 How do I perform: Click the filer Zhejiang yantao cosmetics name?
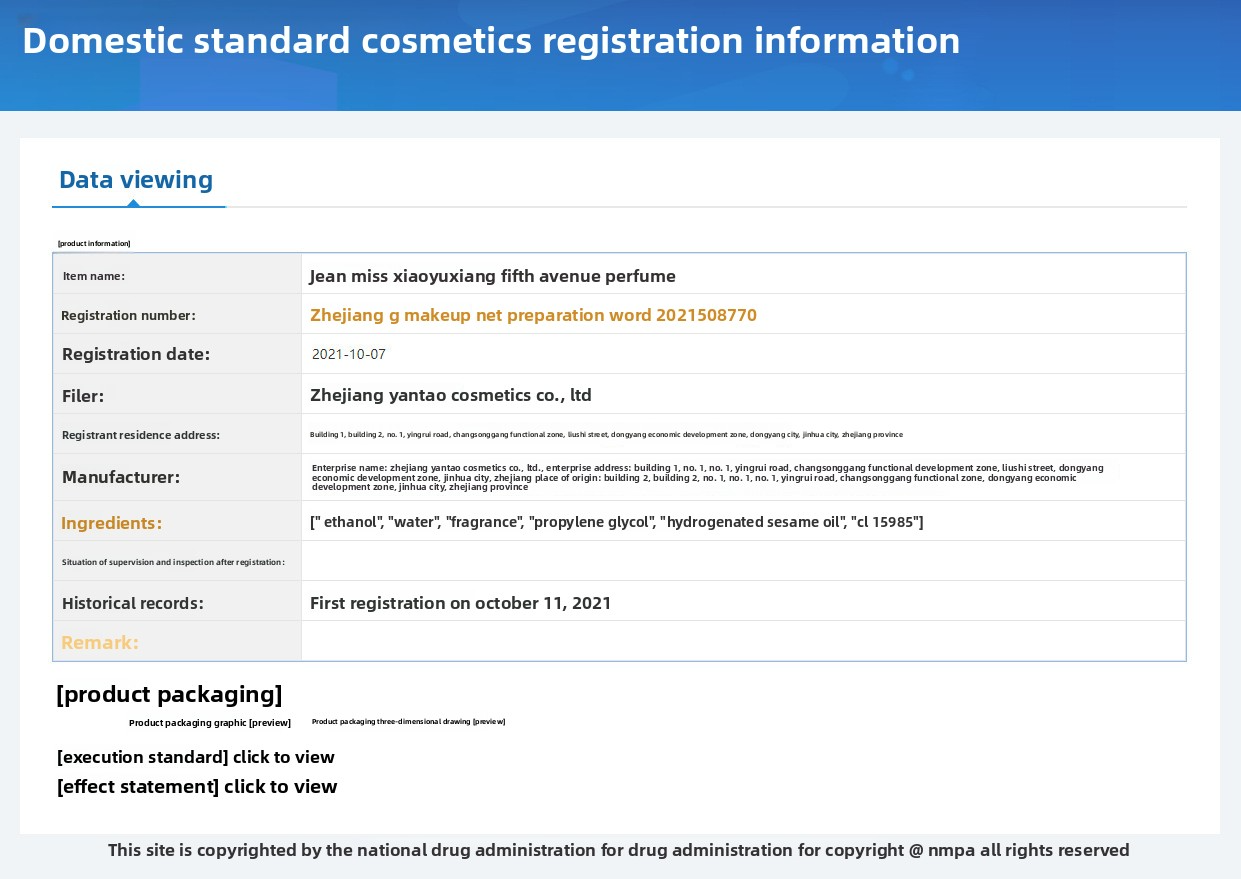[x=451, y=395]
